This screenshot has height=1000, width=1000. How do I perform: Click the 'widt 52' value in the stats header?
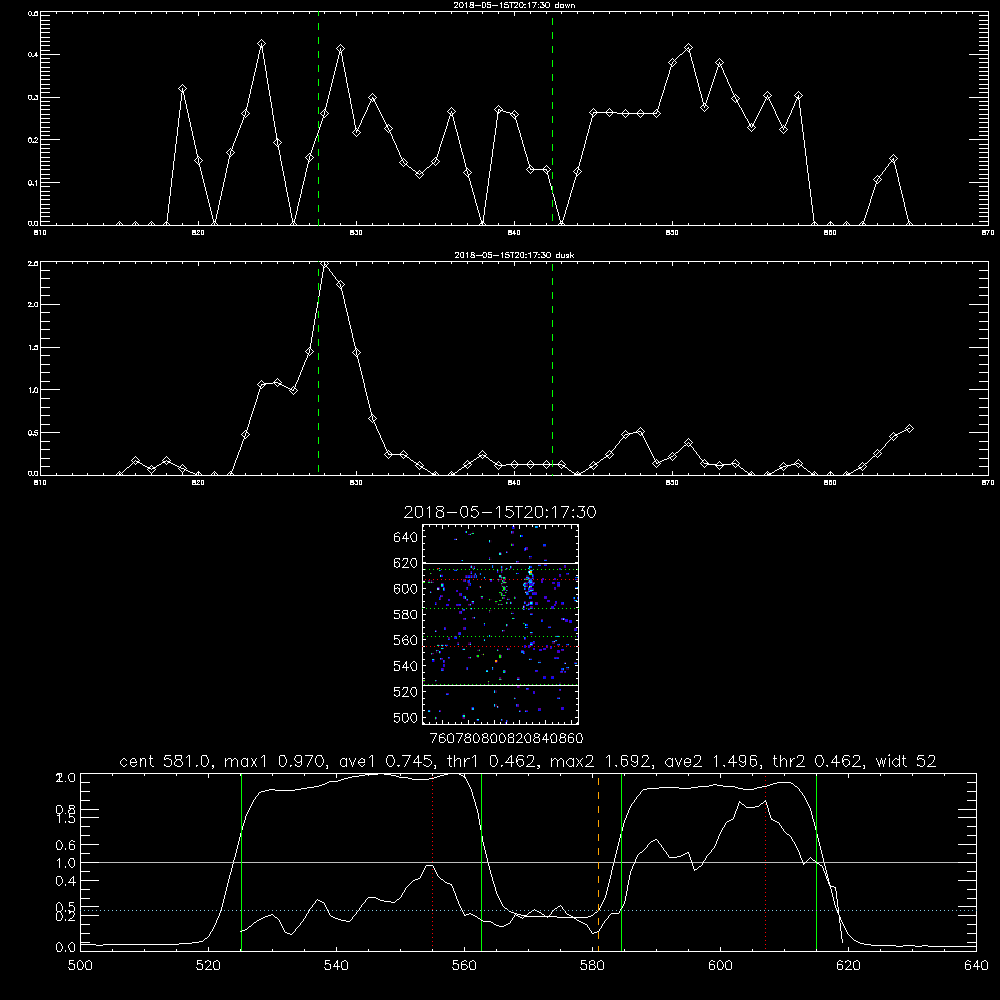coord(906,761)
